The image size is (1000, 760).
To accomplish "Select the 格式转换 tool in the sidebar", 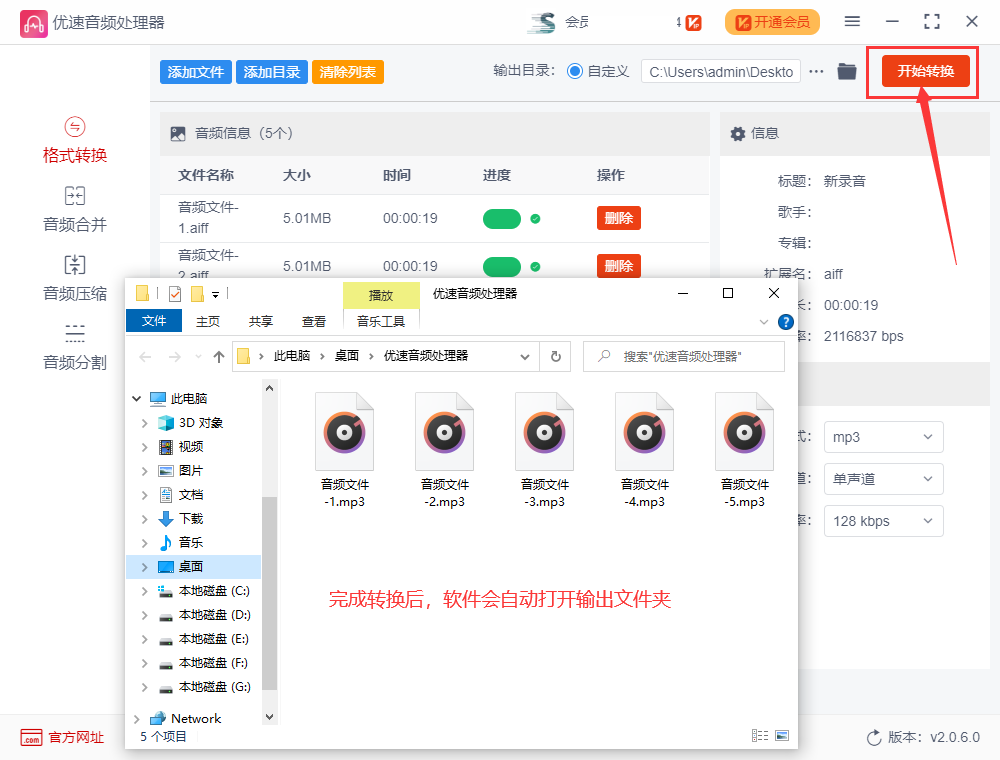I will pyautogui.click(x=74, y=141).
